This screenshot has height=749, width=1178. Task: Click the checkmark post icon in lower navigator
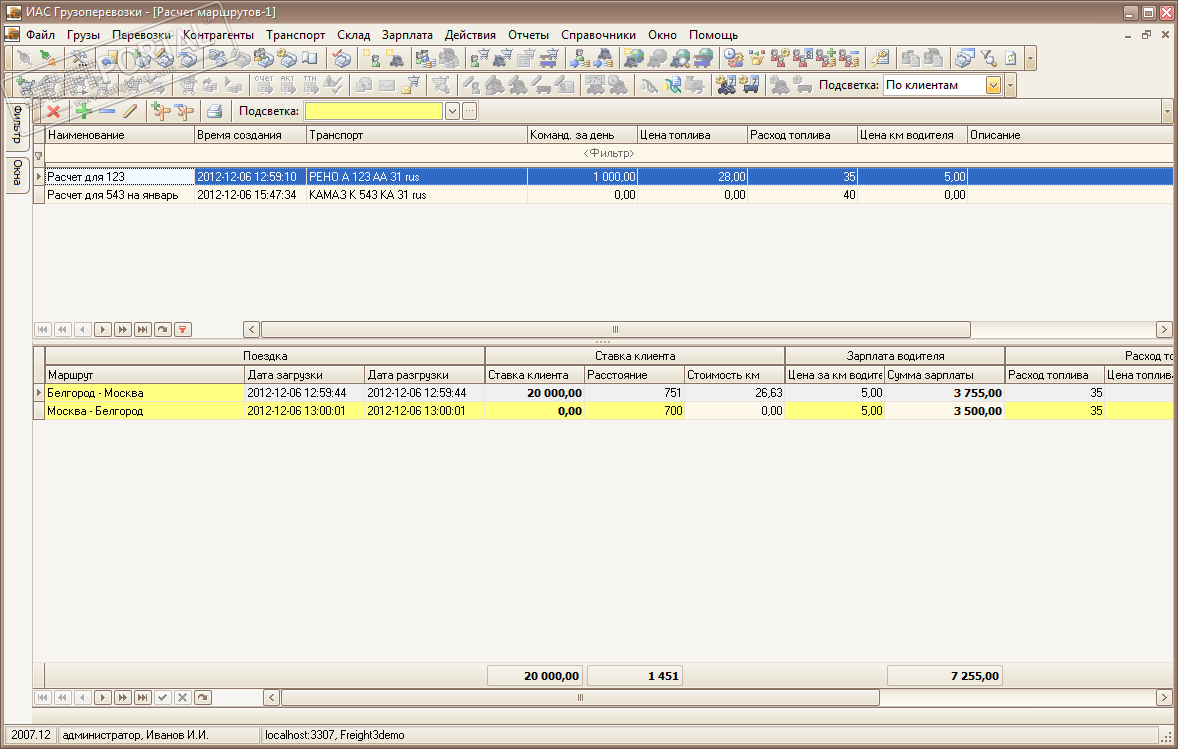click(163, 697)
